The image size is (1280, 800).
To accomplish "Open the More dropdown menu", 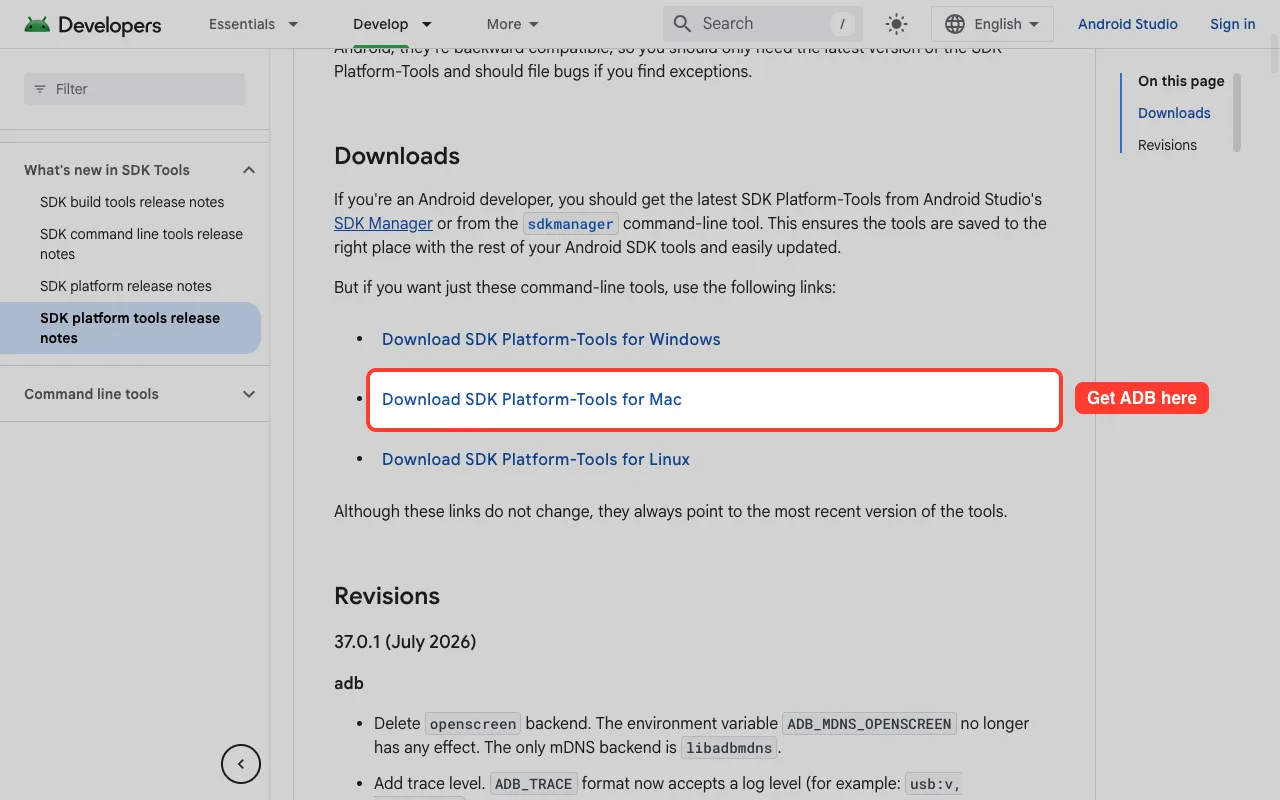I will pos(513,24).
